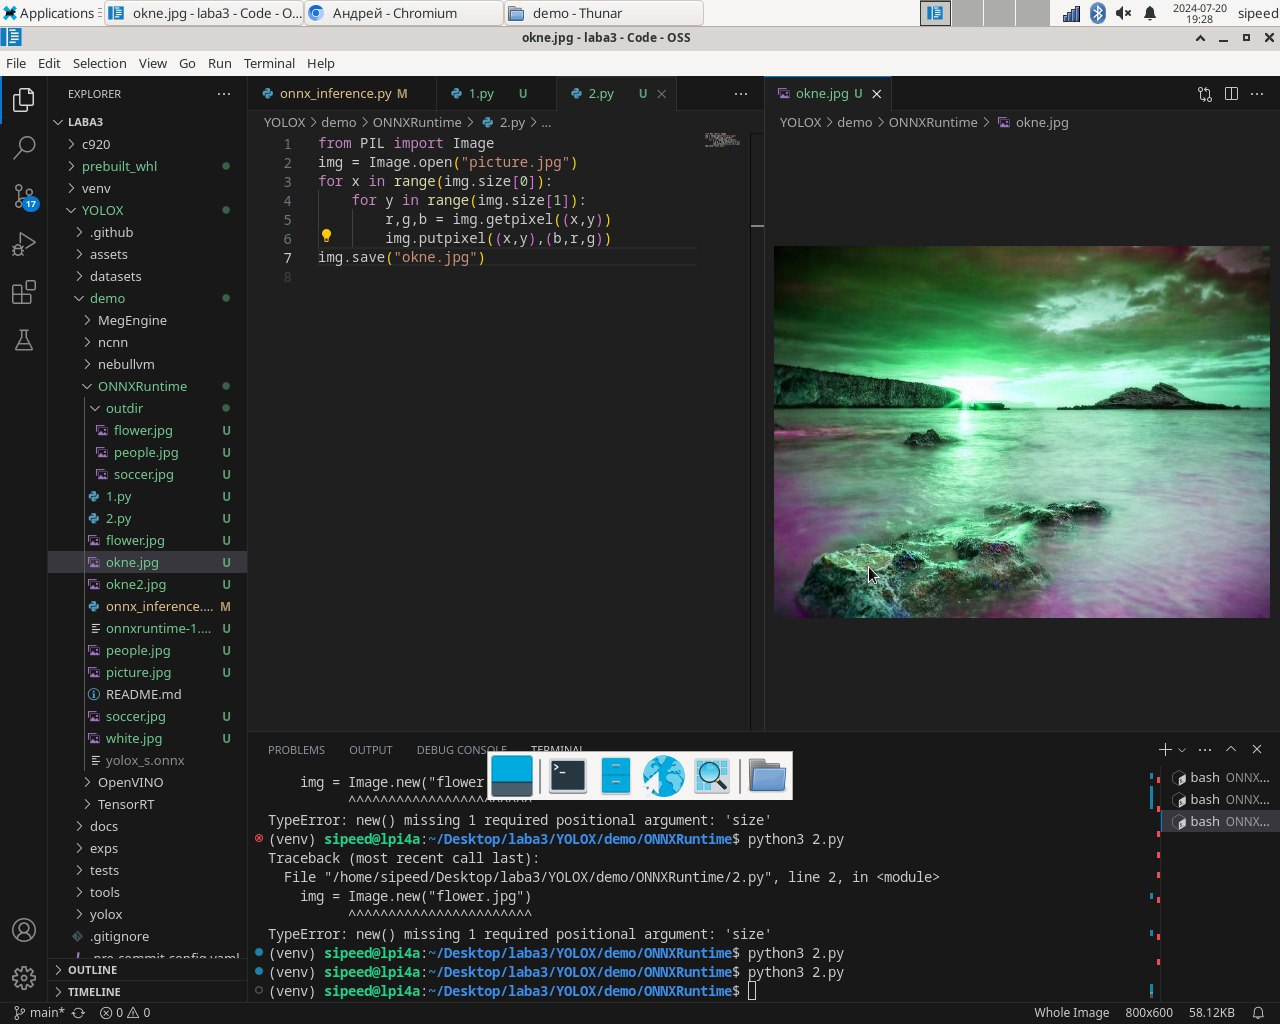Toggle Bluetooth from the system tray
This screenshot has width=1280, height=1024.
1097,13
